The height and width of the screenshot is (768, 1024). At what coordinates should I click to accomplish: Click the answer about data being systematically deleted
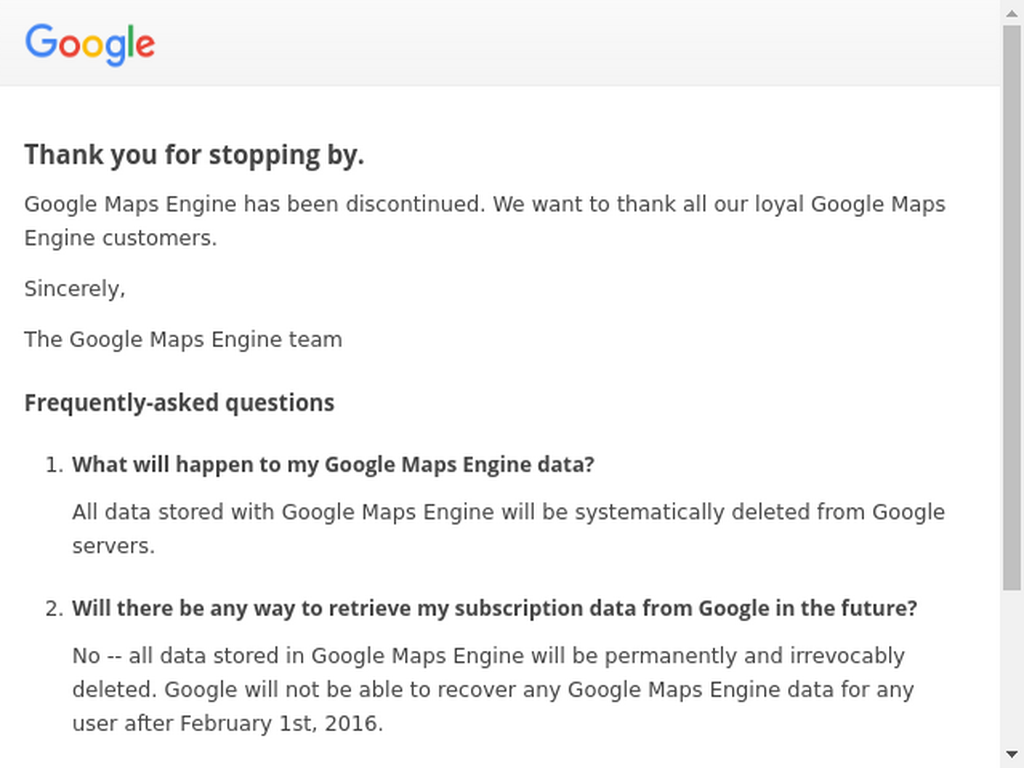point(508,528)
